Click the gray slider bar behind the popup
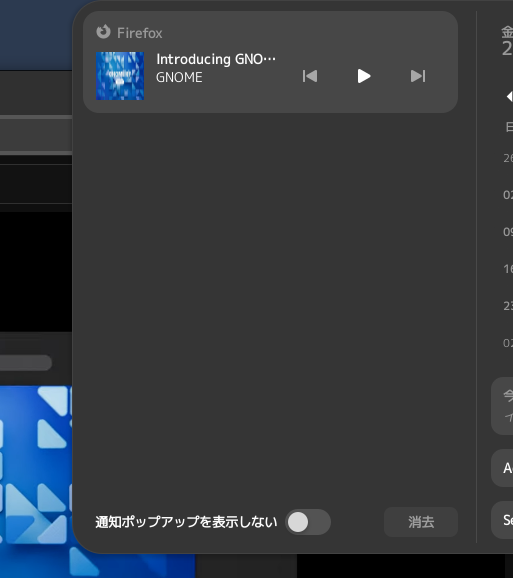513x578 pixels. [x=26, y=363]
